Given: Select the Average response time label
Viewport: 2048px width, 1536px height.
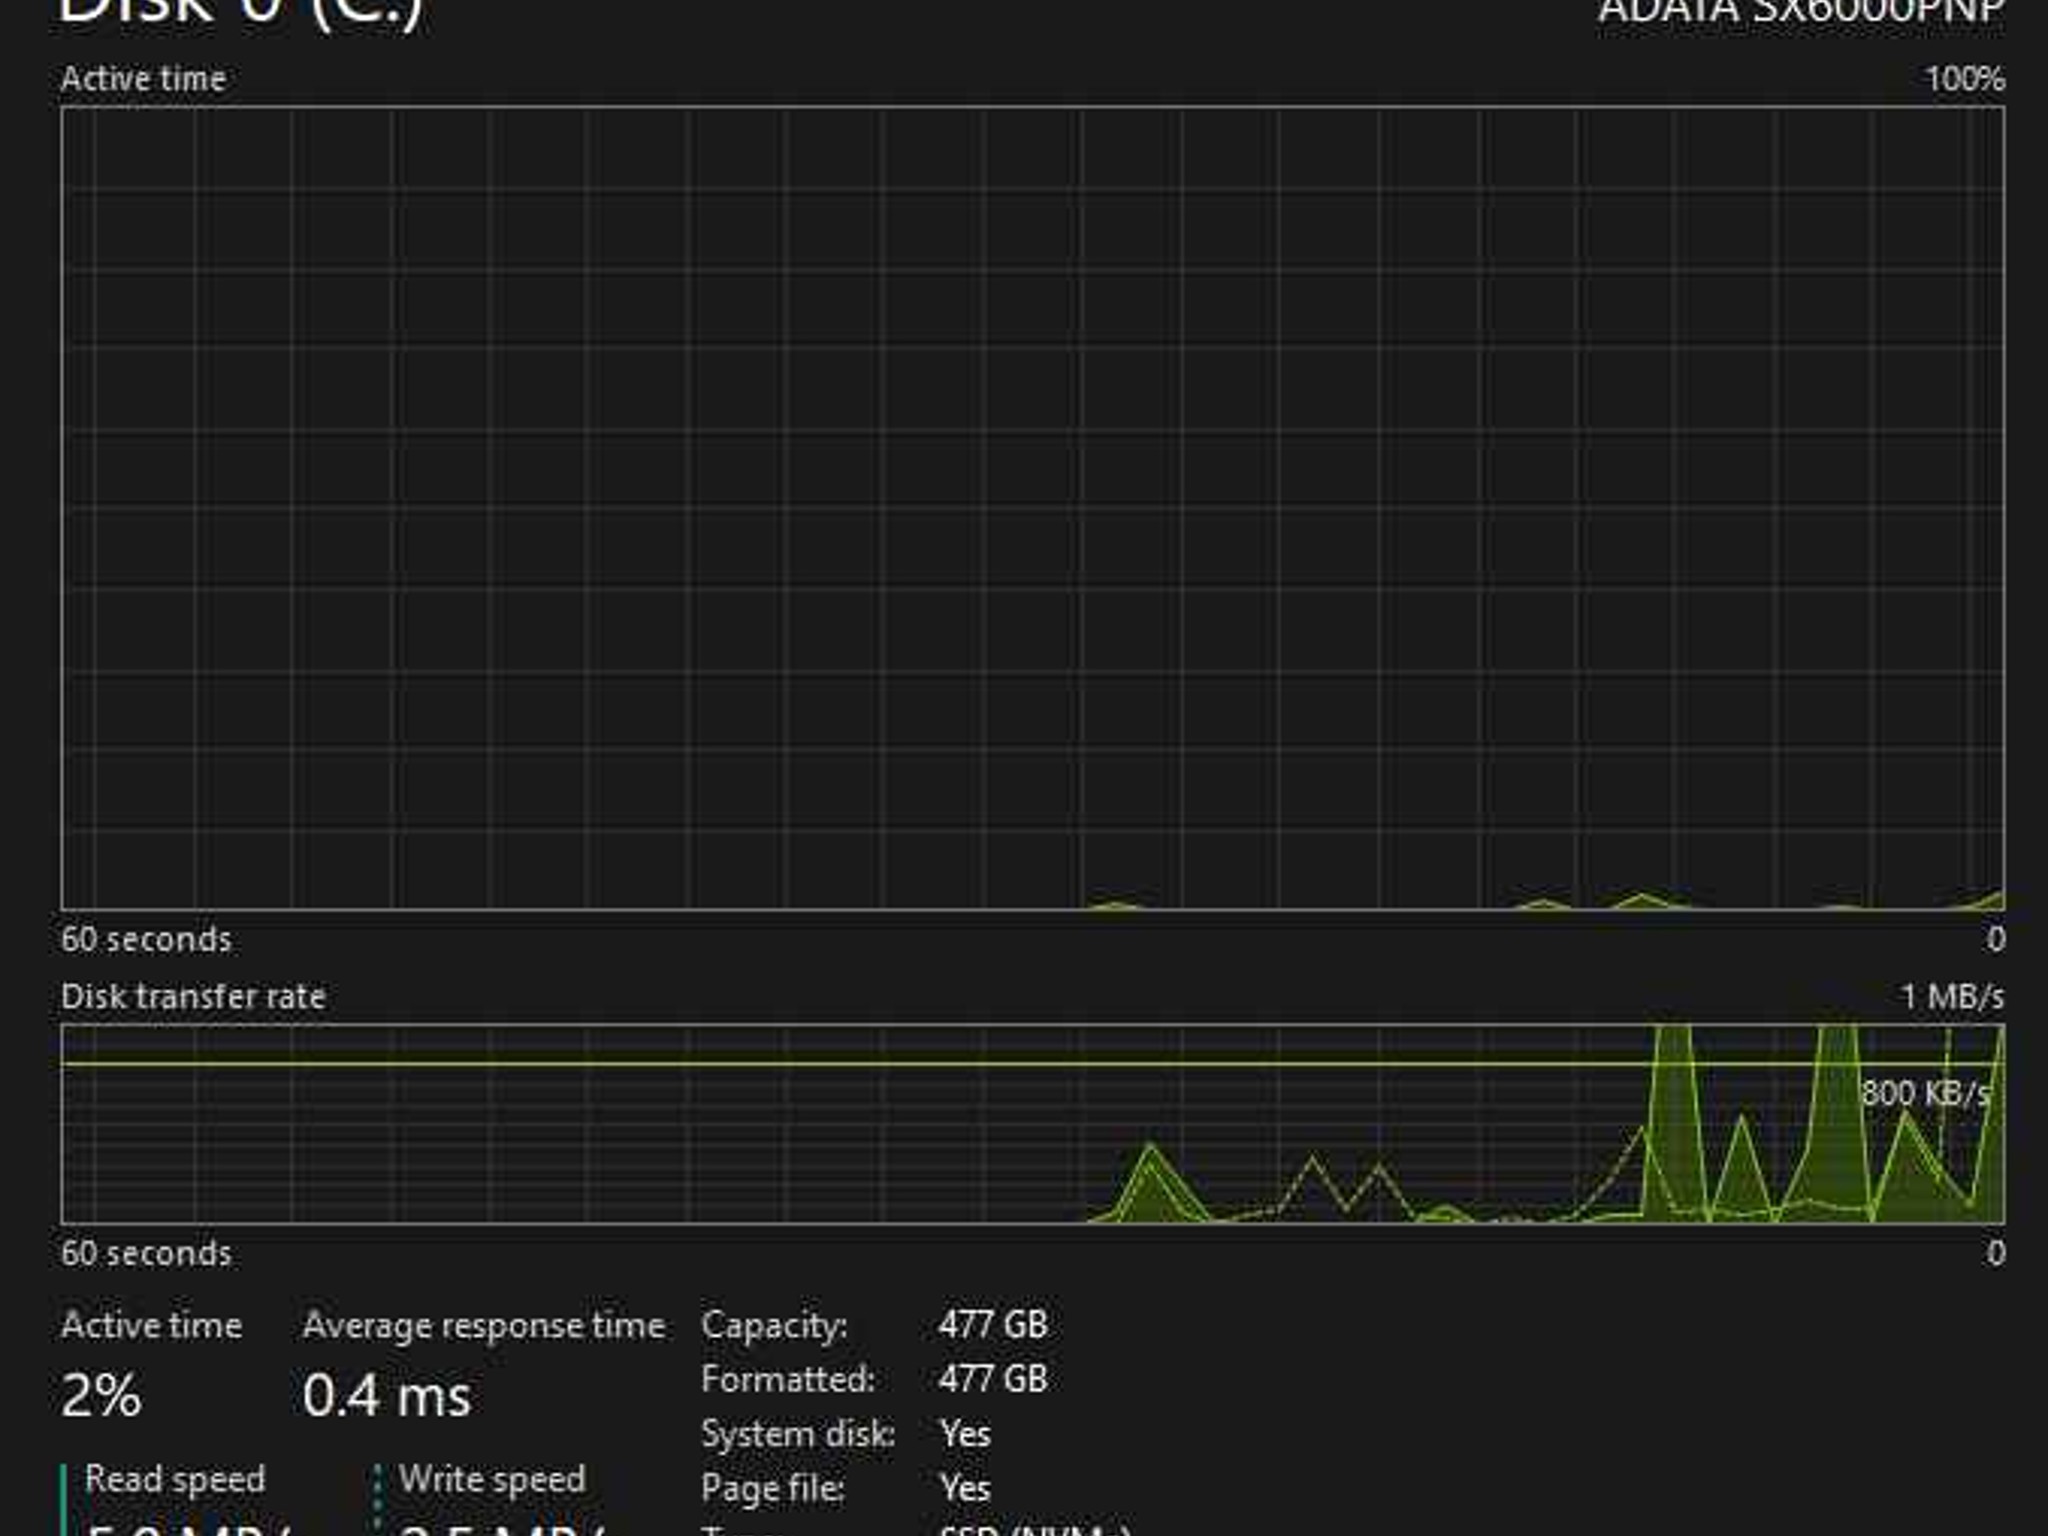Looking at the screenshot, I should pyautogui.click(x=484, y=1326).
